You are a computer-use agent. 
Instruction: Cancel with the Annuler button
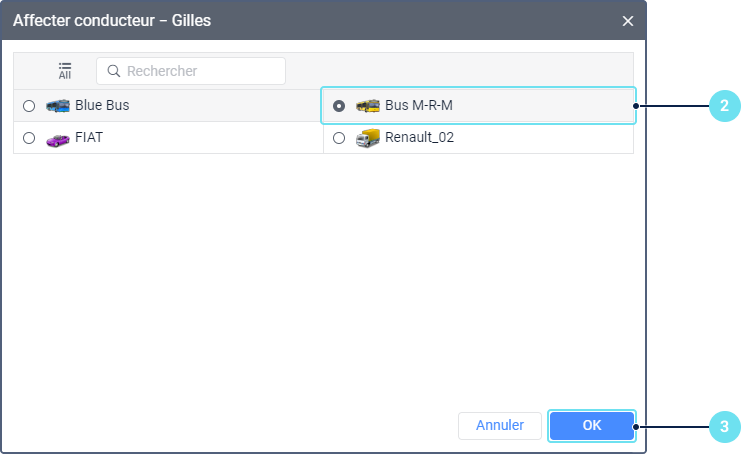tap(500, 426)
